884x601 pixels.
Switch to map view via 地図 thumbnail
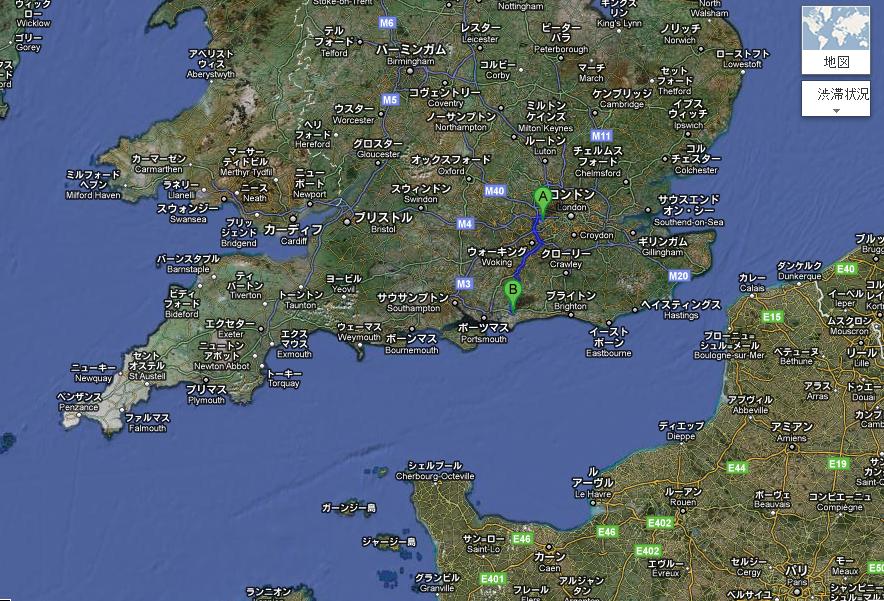pyautogui.click(x=836, y=40)
